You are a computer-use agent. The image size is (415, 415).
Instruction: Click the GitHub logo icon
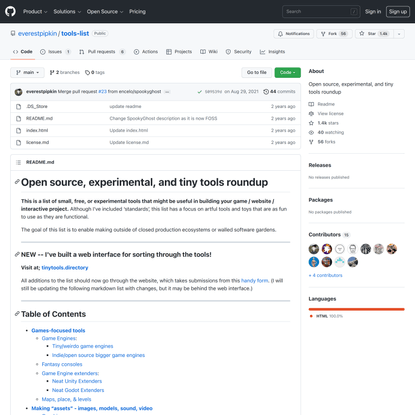(10, 11)
